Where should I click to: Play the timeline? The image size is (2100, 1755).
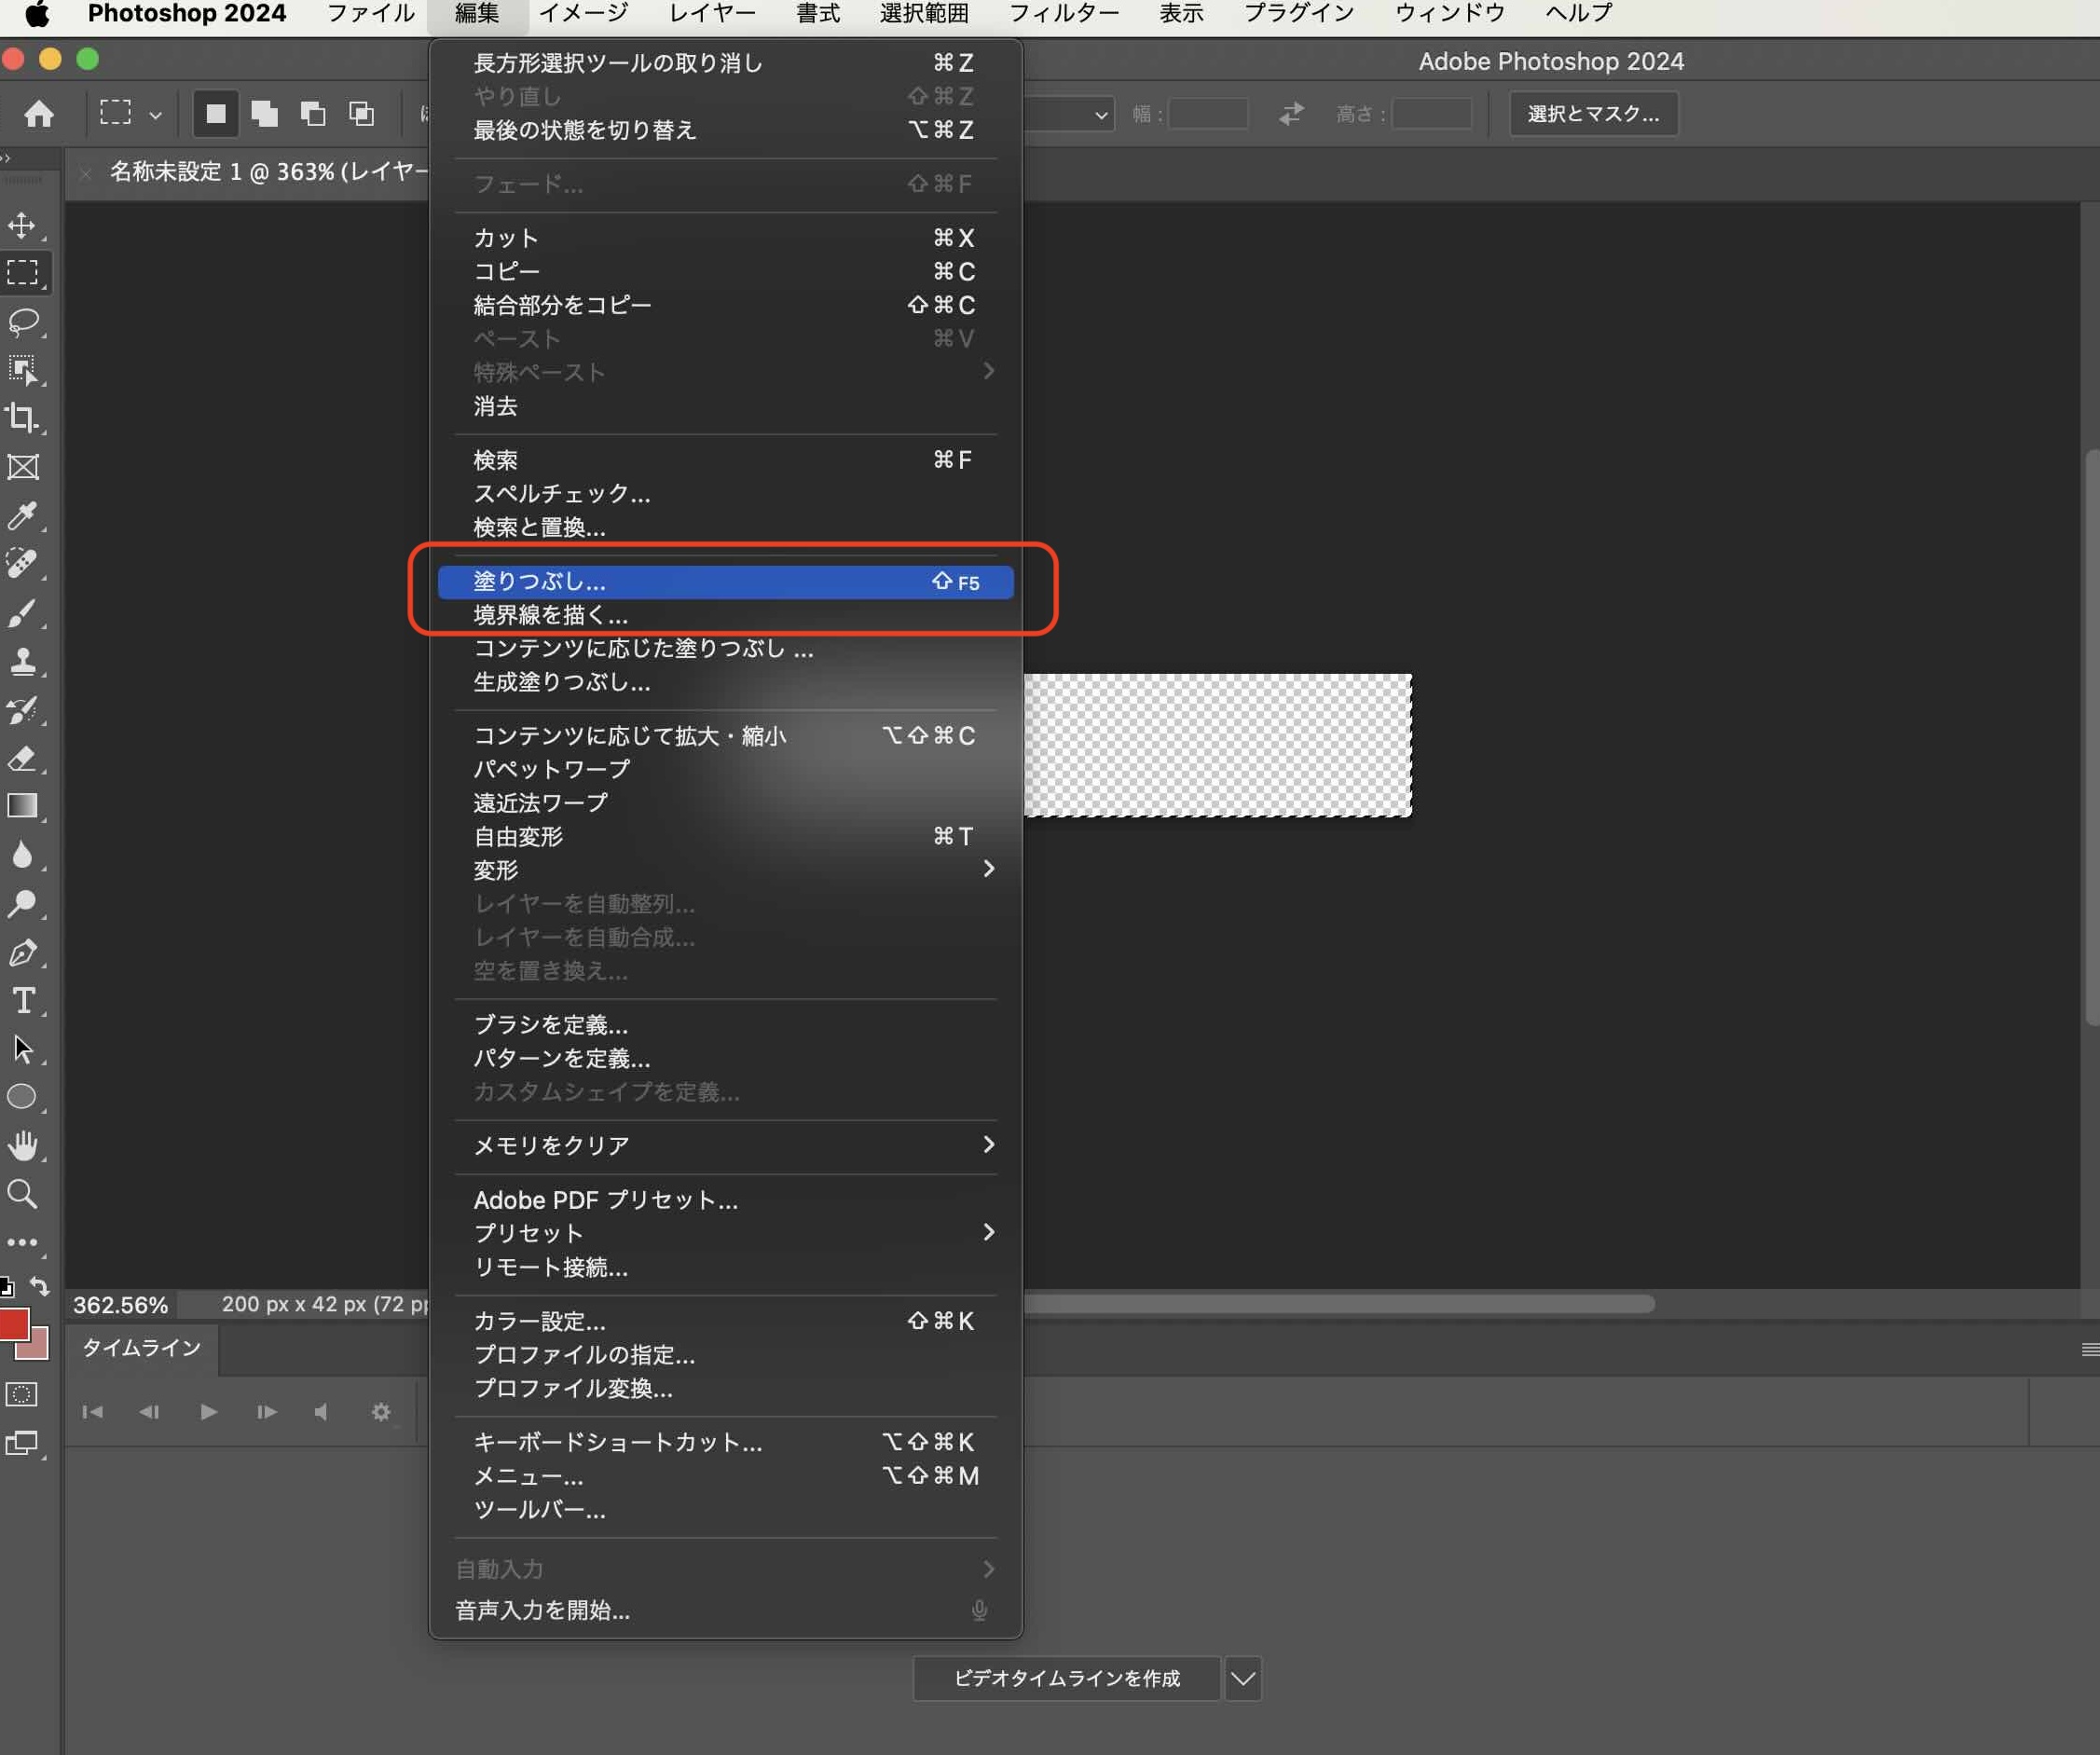208,1413
